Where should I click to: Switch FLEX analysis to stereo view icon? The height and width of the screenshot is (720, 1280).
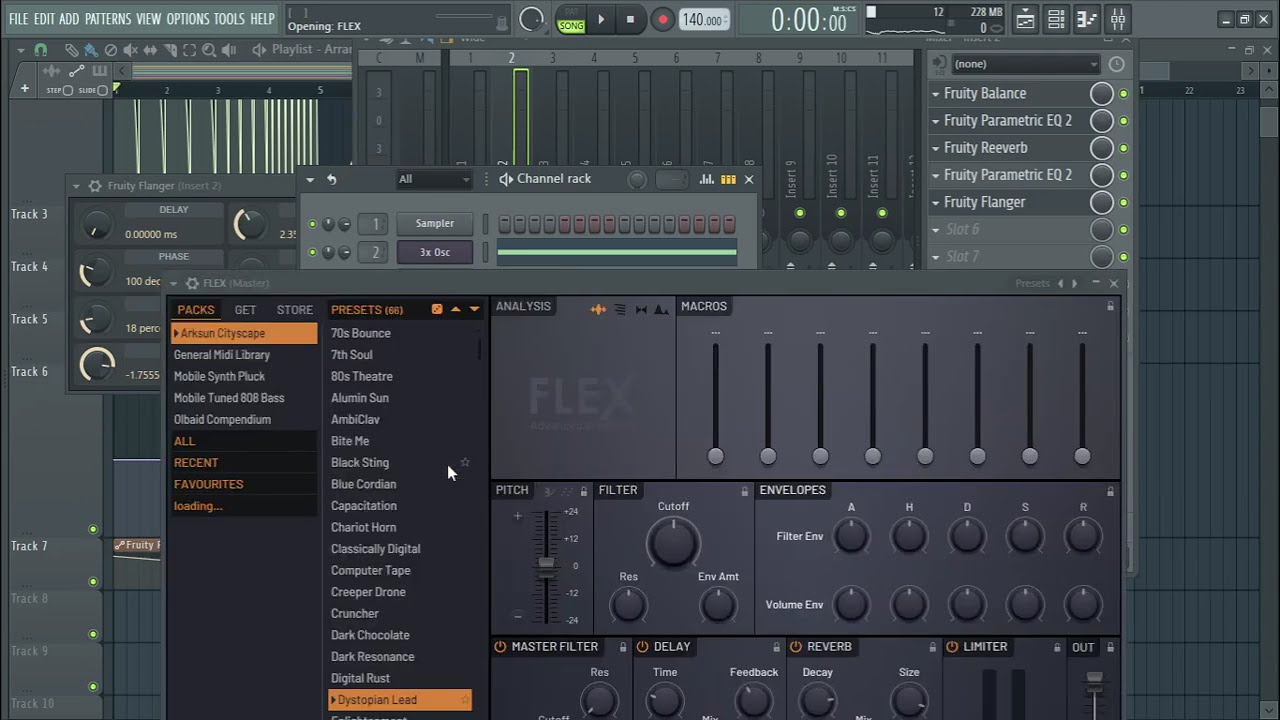coord(641,309)
